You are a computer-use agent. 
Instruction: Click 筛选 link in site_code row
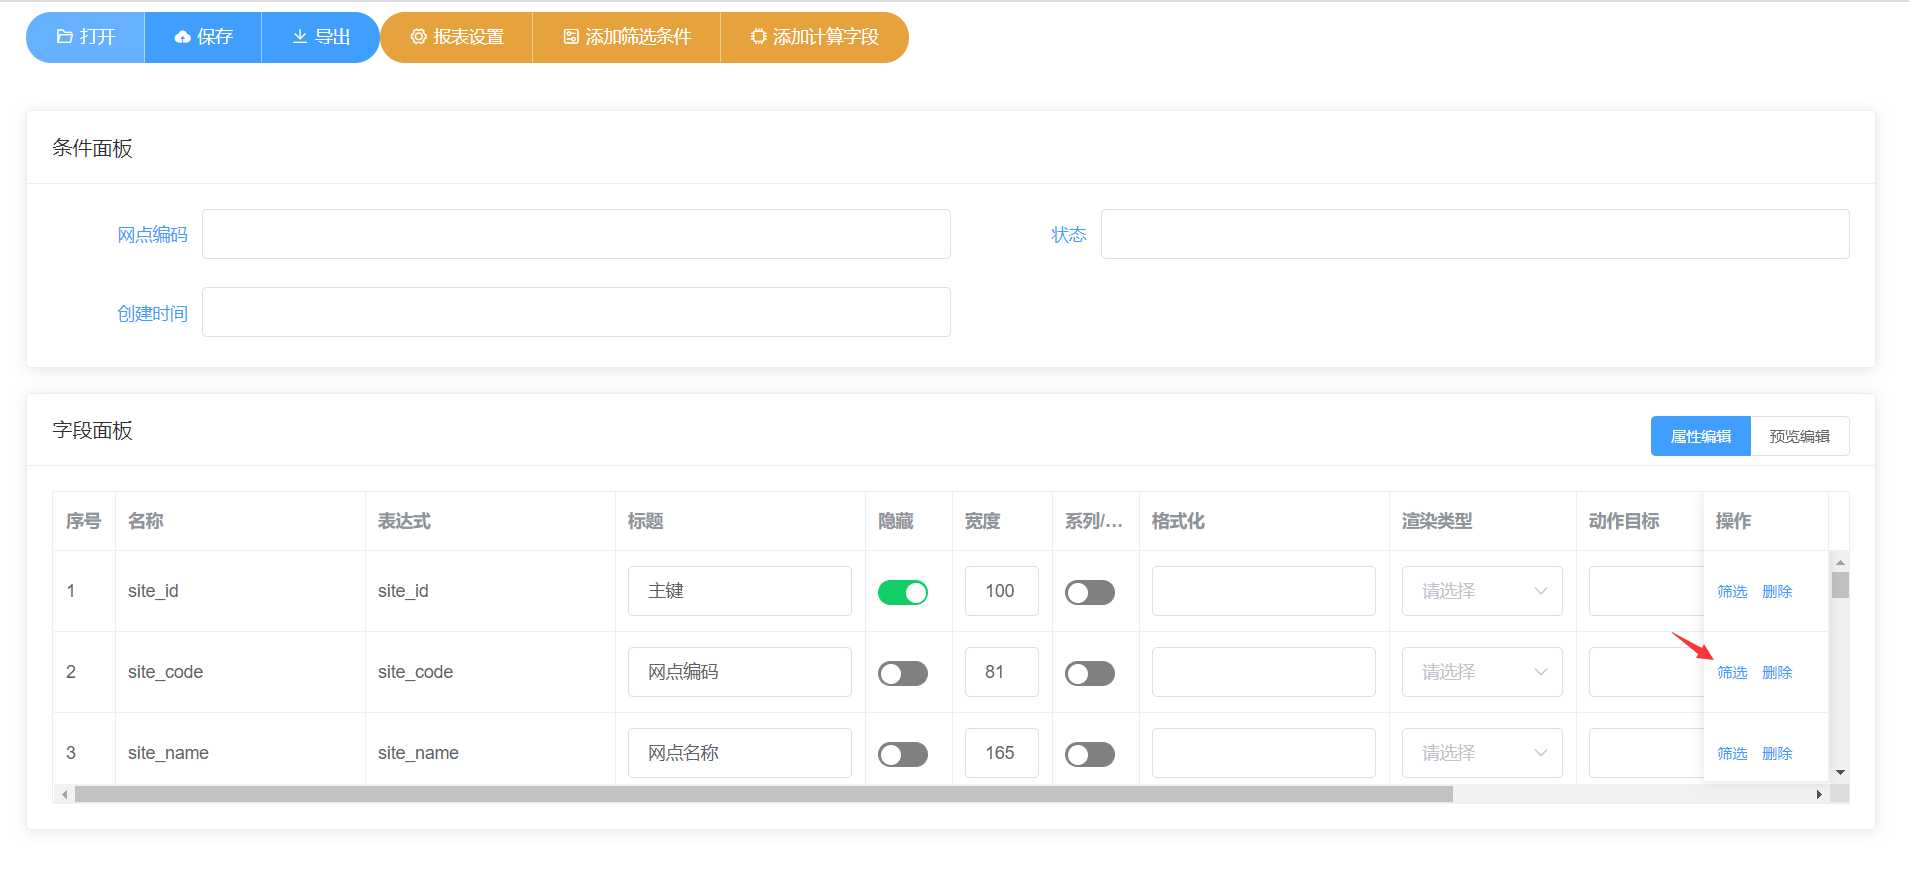(x=1732, y=673)
